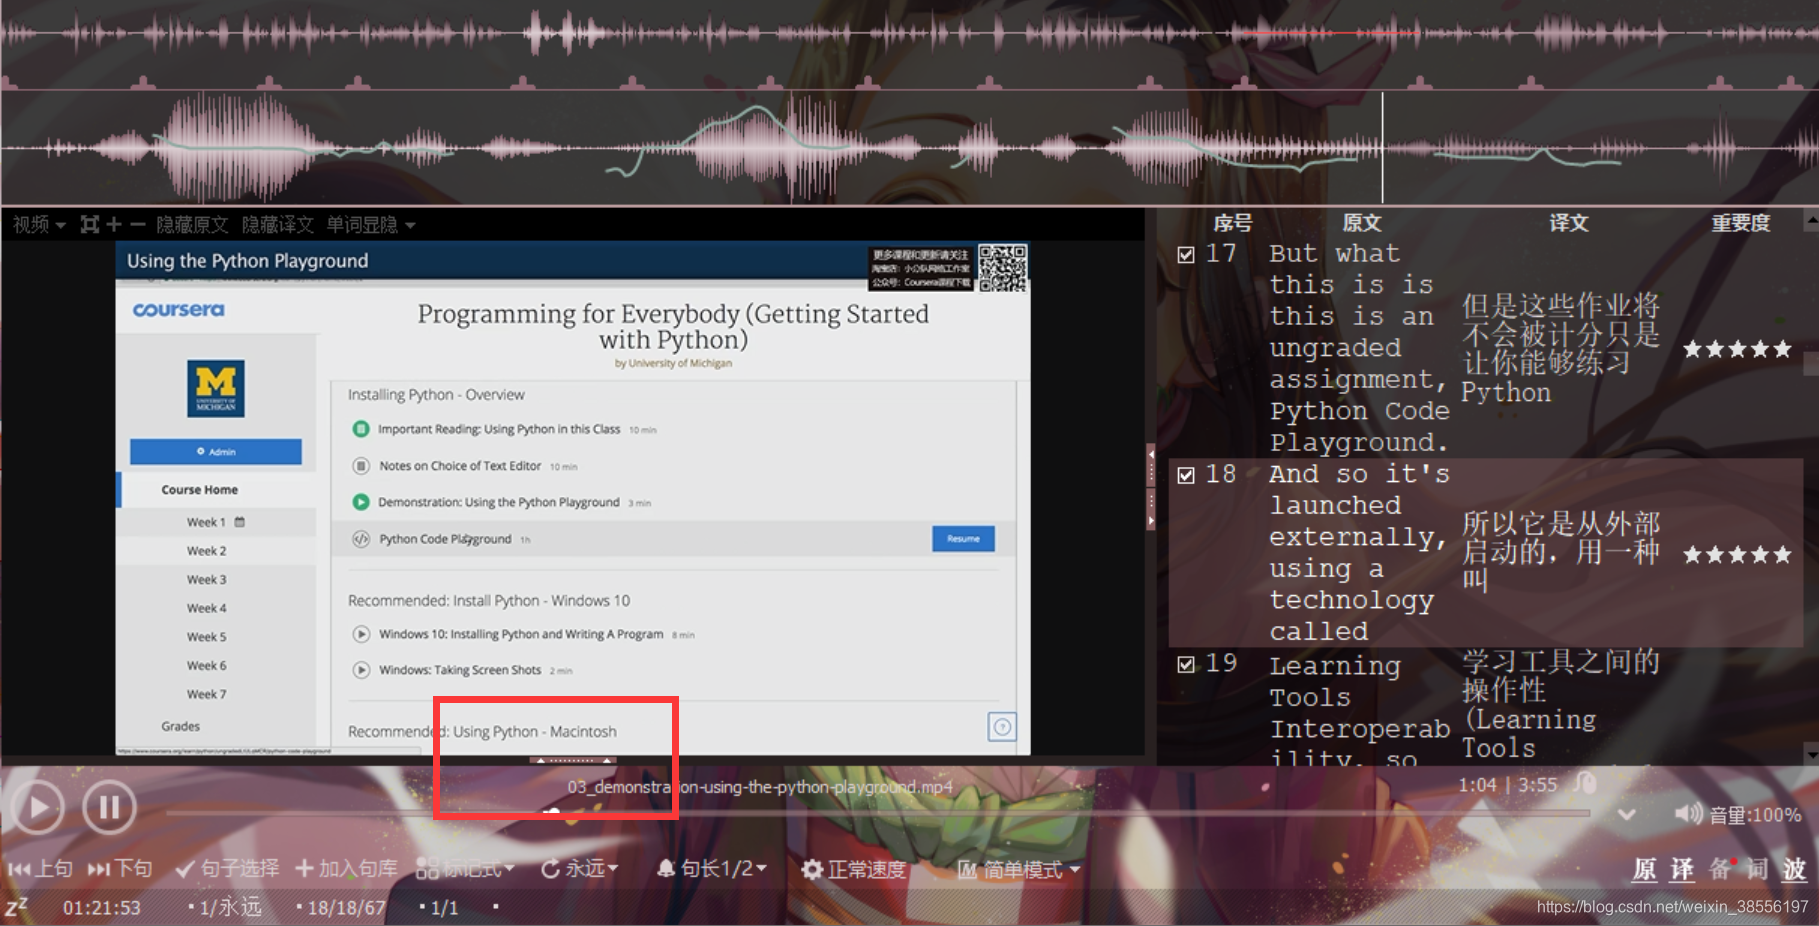
Task: Select sentence 17 translation text
Action: click(1560, 349)
